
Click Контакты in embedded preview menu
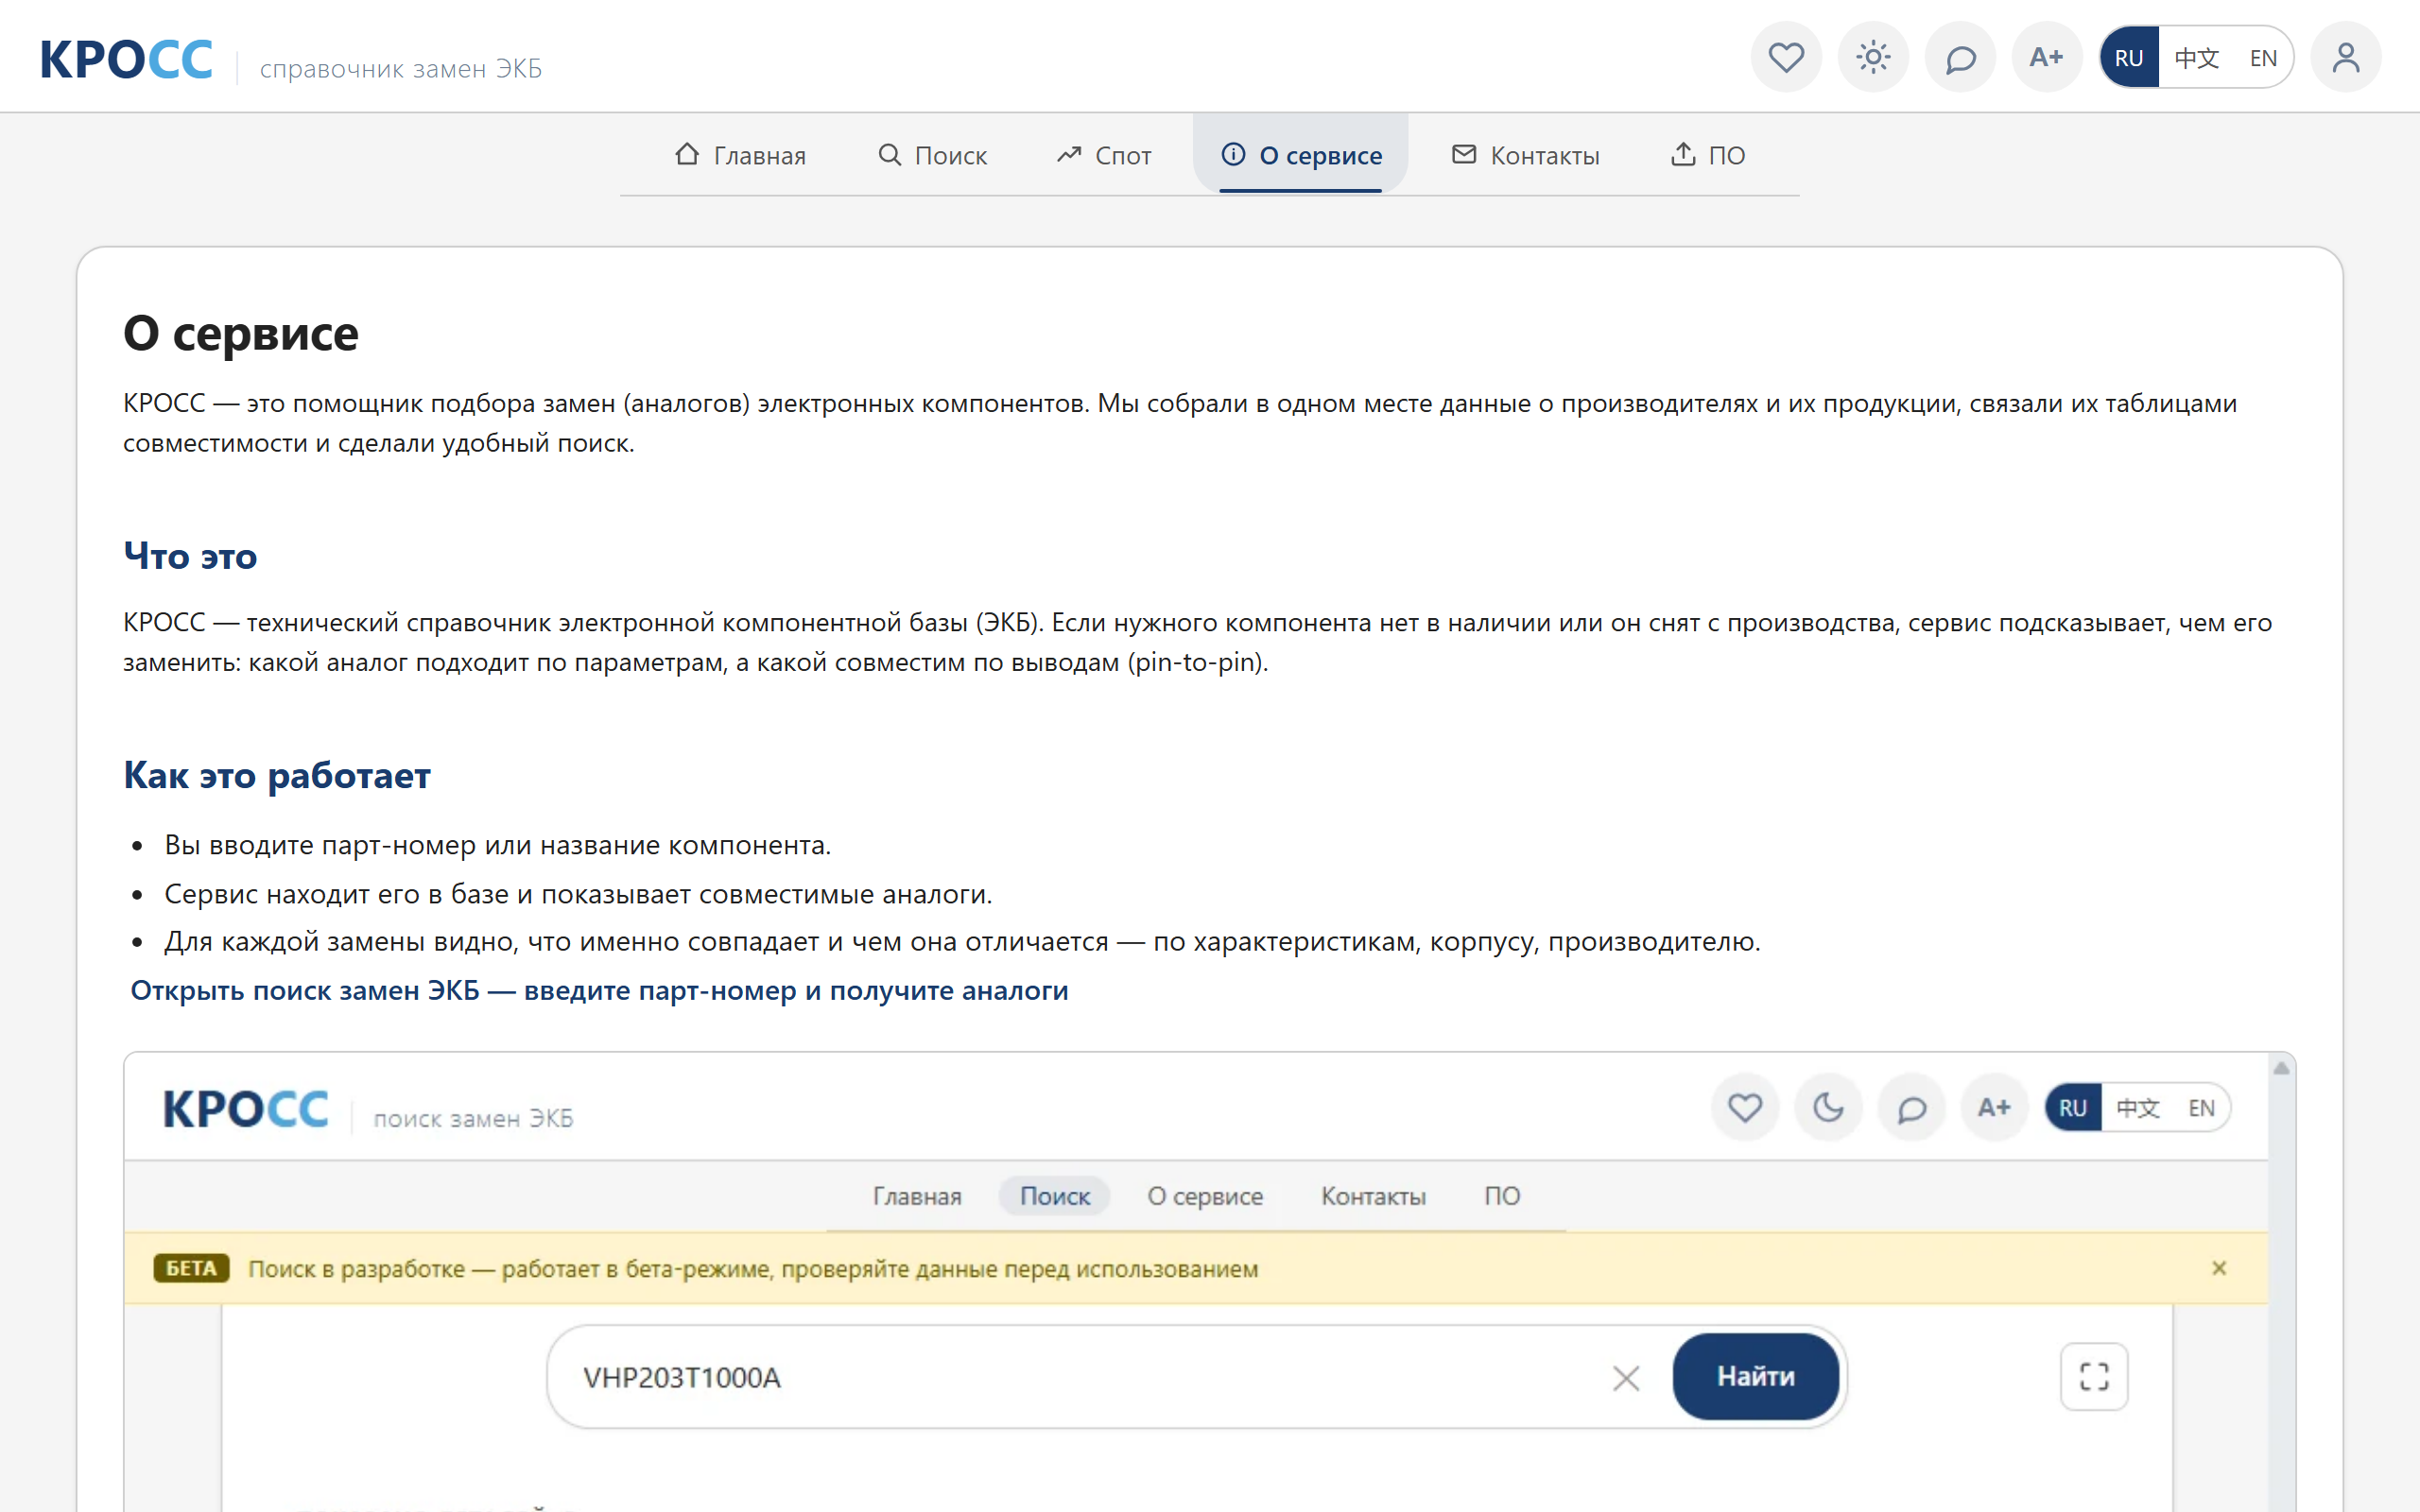(1373, 1196)
